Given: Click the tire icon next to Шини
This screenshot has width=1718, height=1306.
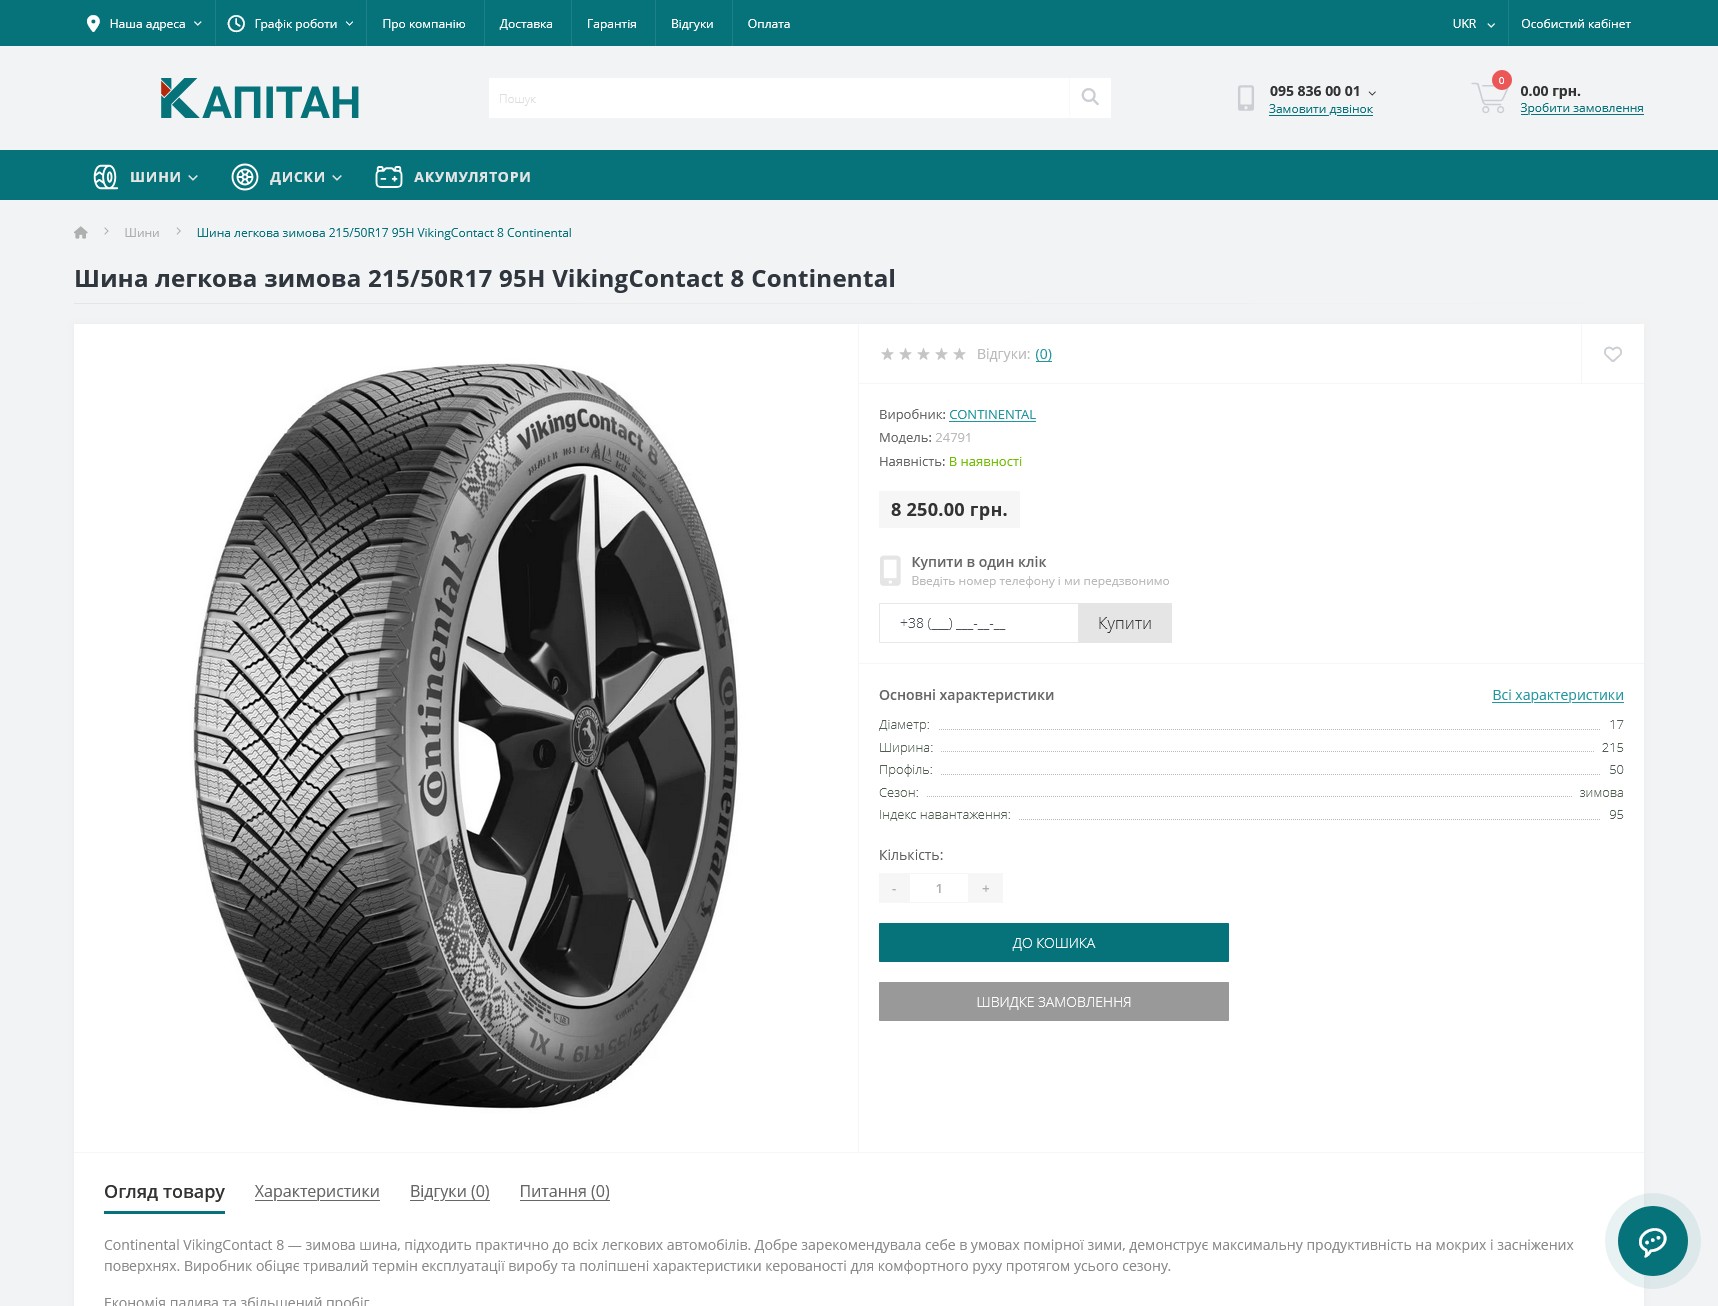Looking at the screenshot, I should 105,177.
